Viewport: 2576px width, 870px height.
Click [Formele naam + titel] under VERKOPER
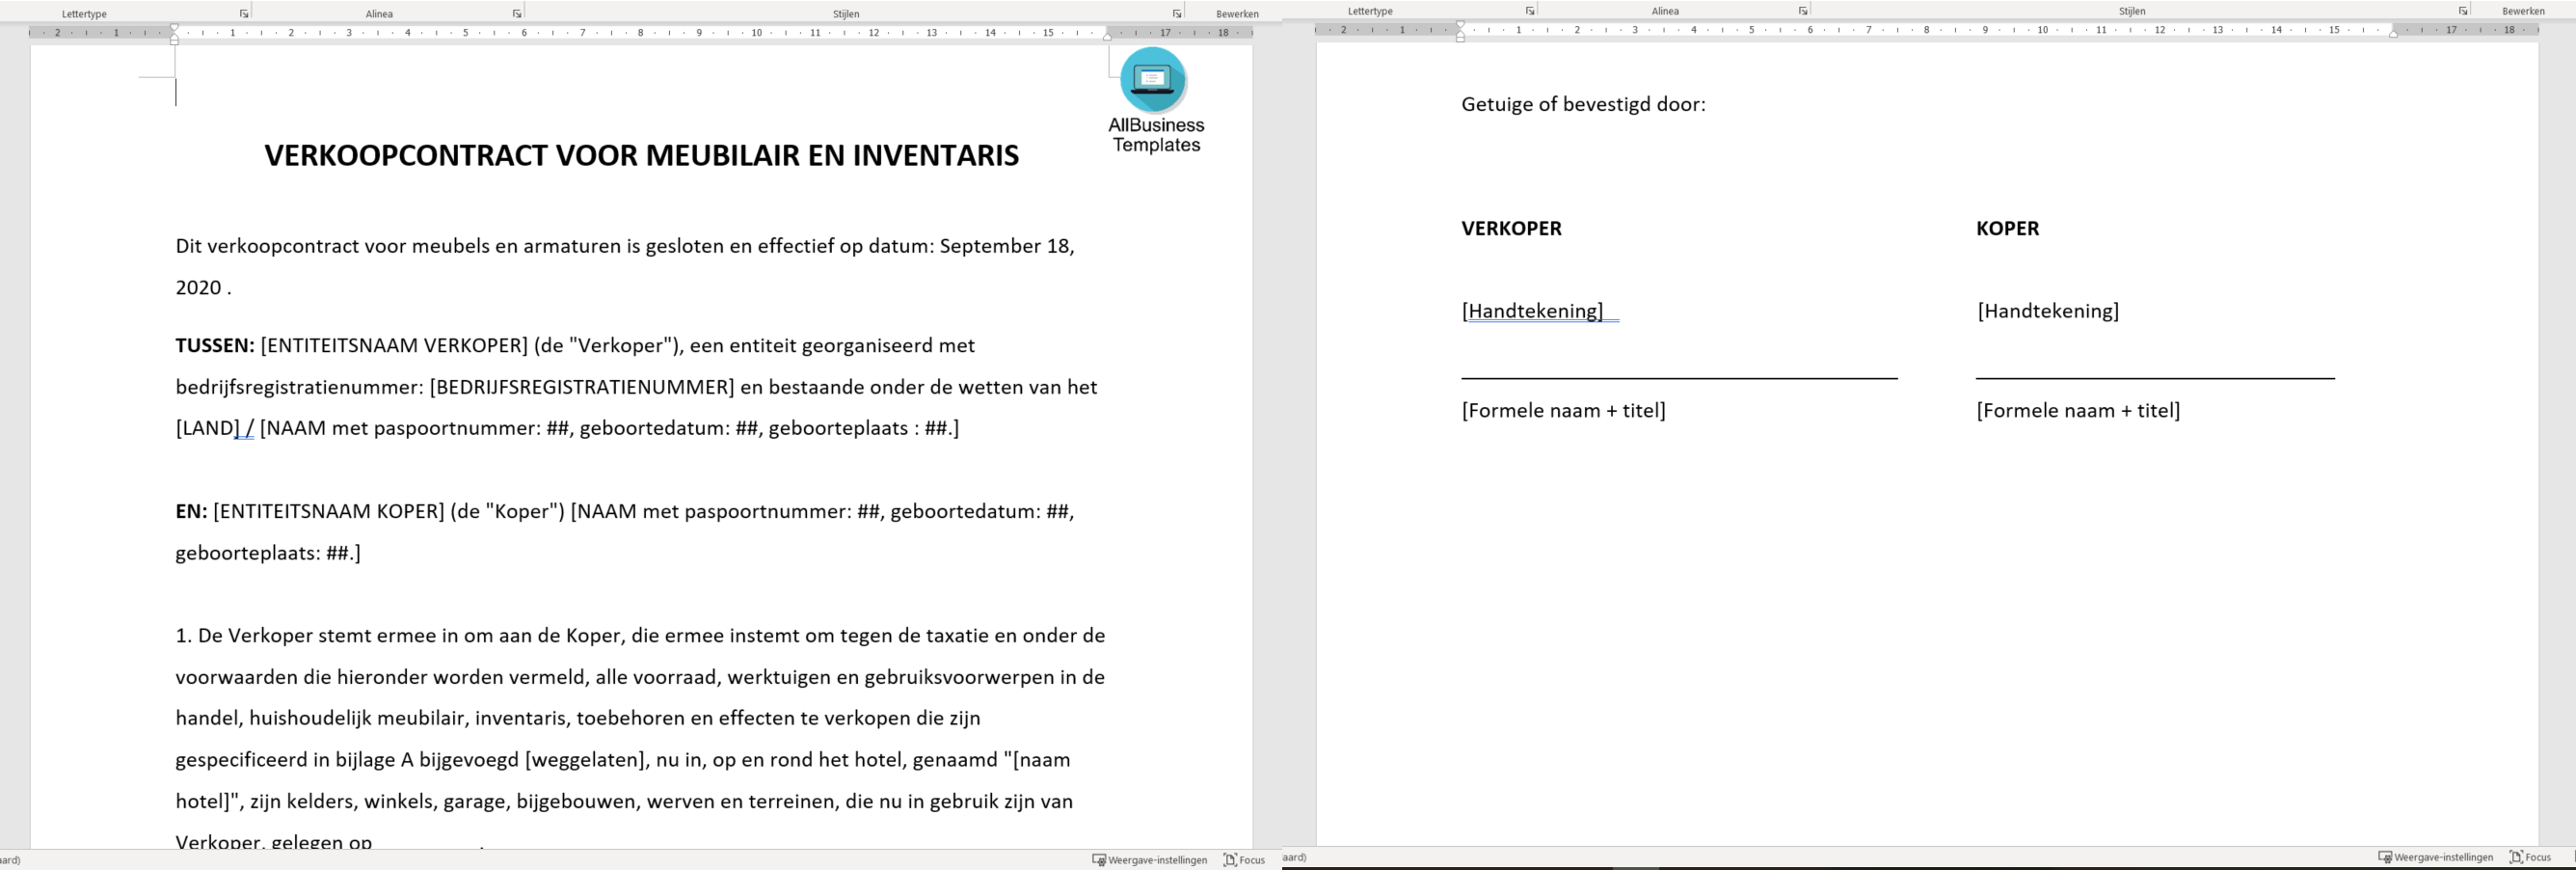click(1563, 411)
